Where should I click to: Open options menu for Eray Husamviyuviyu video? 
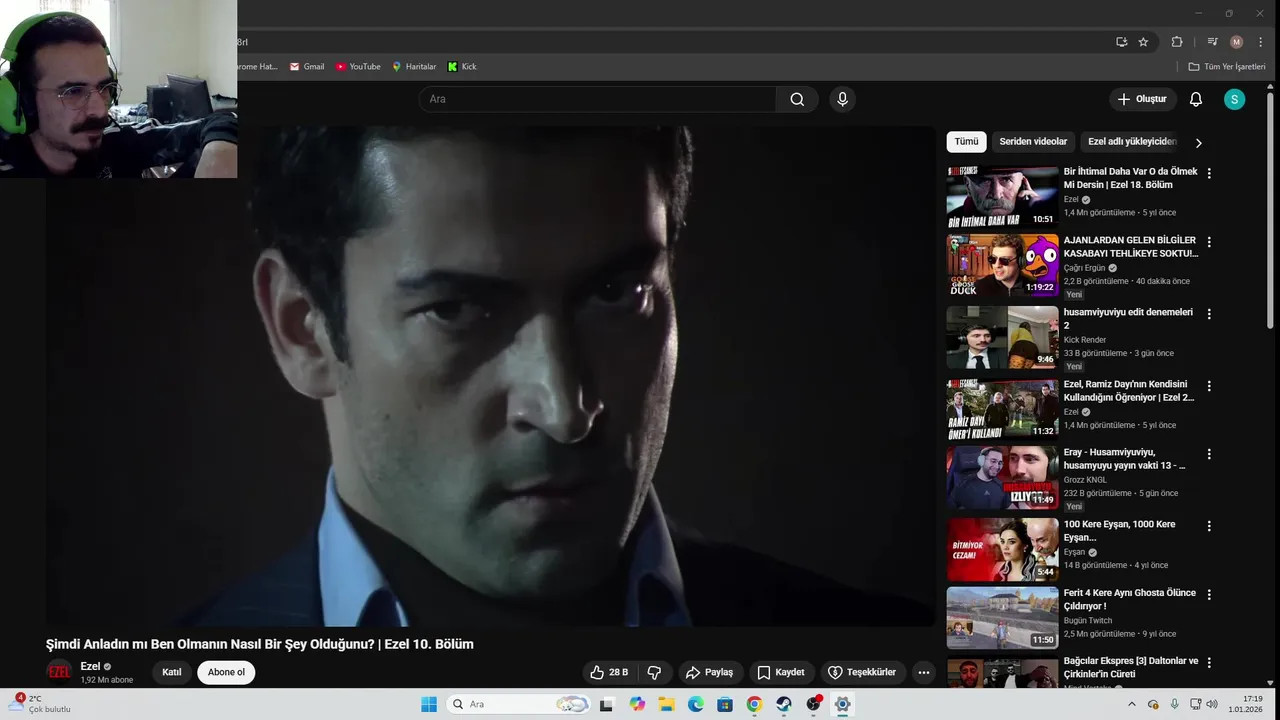[1209, 454]
